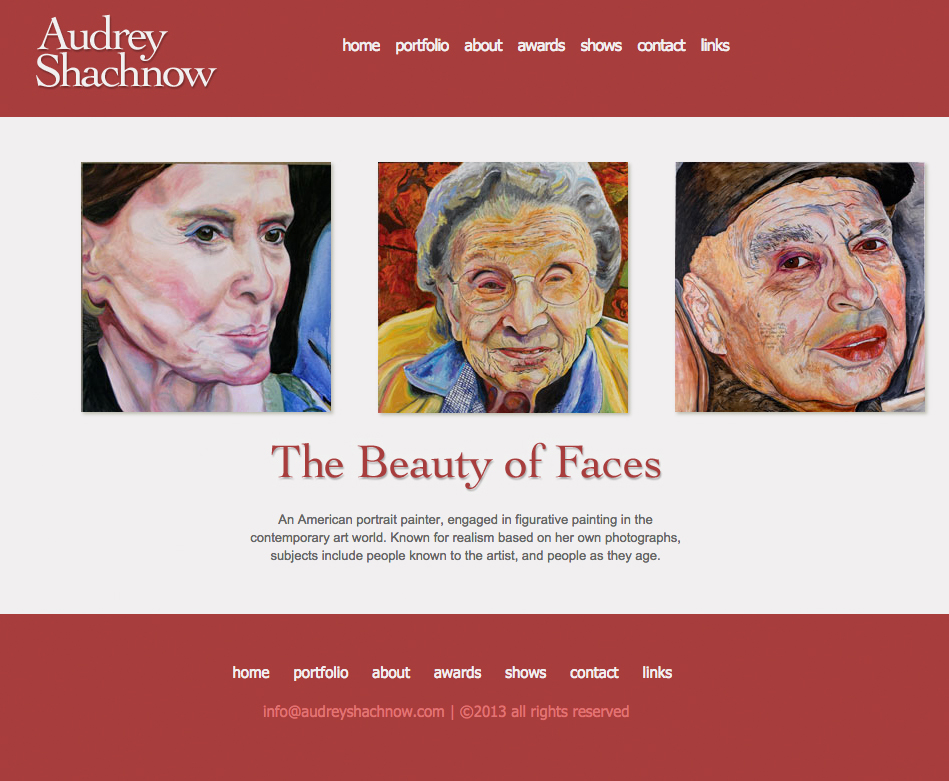949x781 pixels.
Task: Click contact in the footer navigation
Action: (x=594, y=673)
